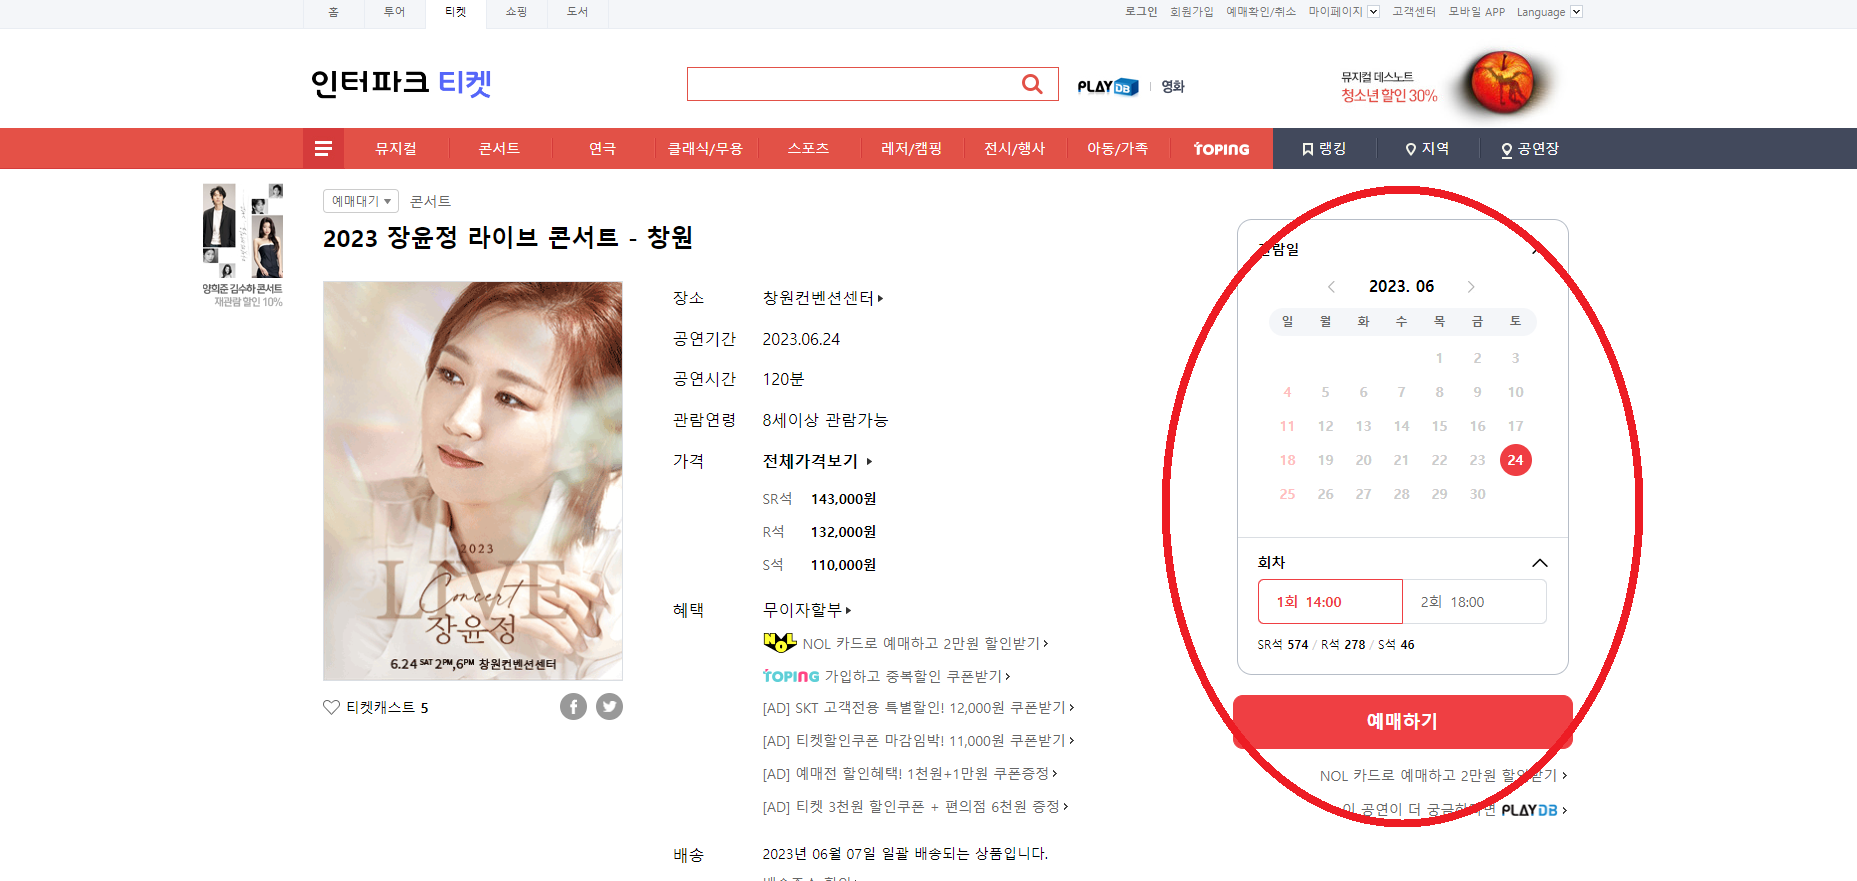Screen dimensions: 1857x881
Task: Open the 연극 category menu
Action: 602,149
